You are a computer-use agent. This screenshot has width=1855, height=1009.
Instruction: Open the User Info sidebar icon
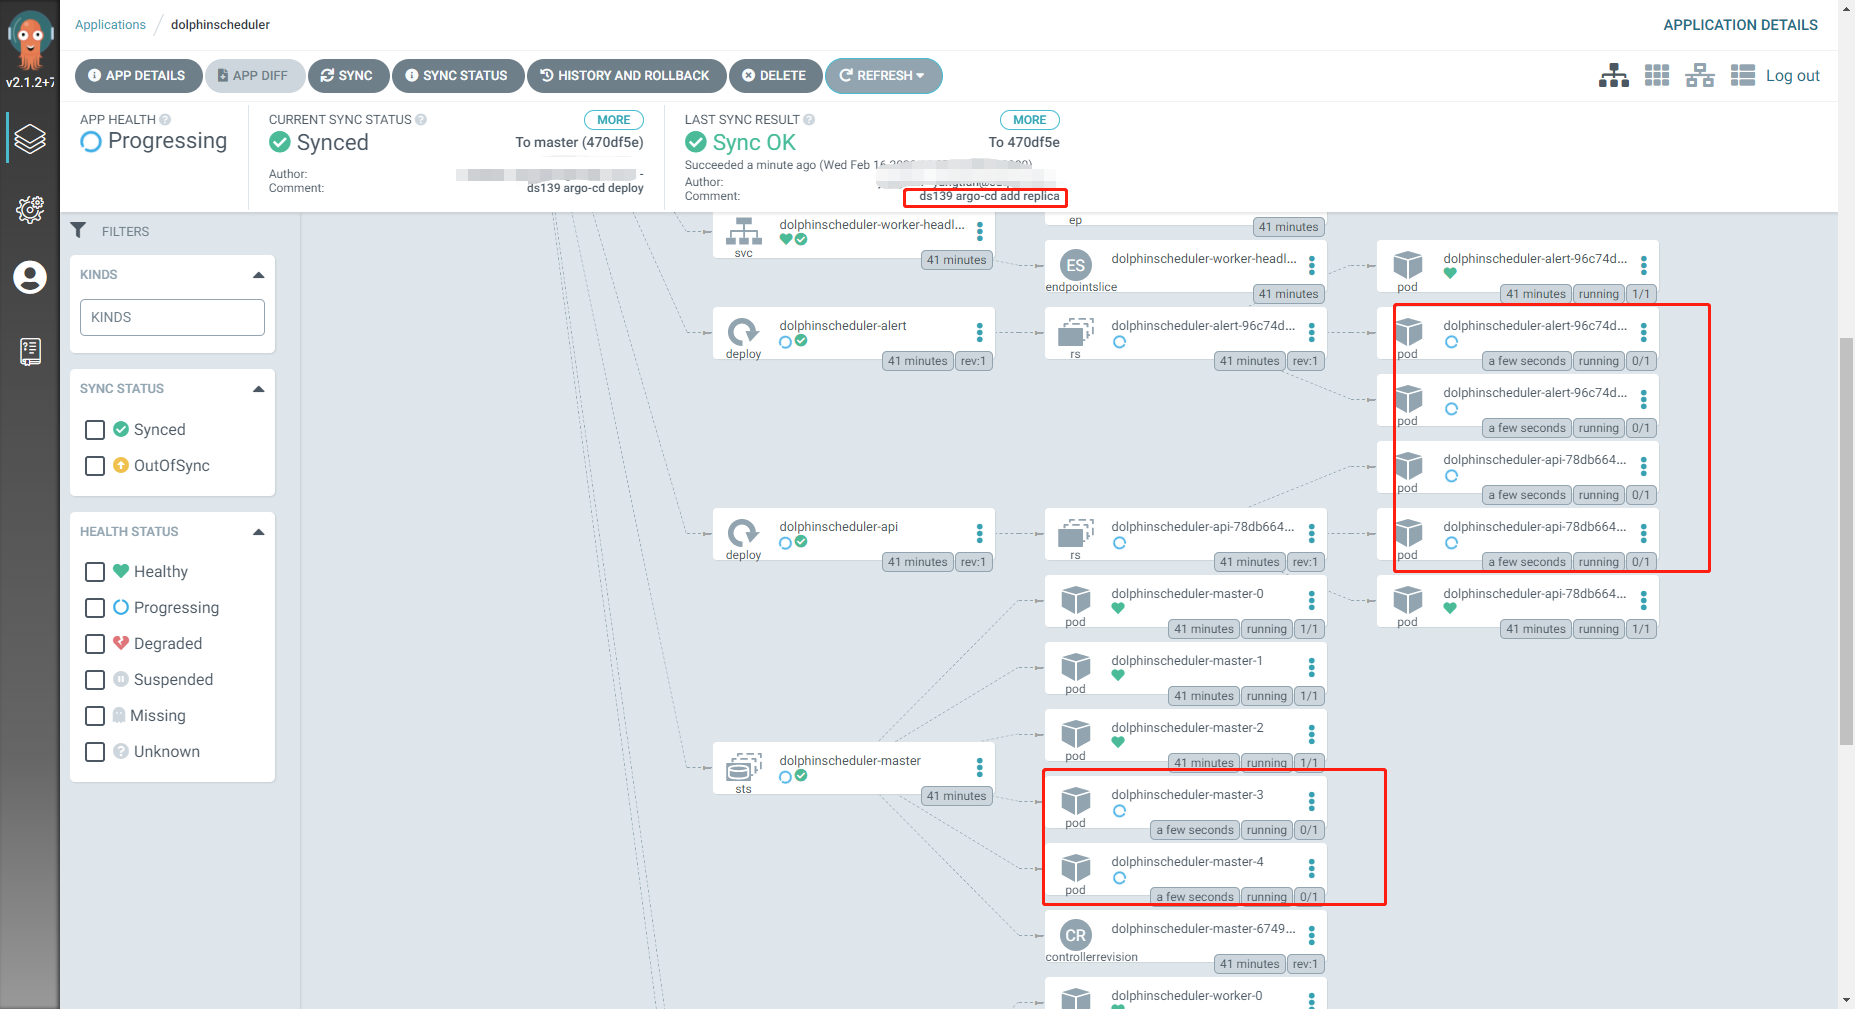[30, 277]
